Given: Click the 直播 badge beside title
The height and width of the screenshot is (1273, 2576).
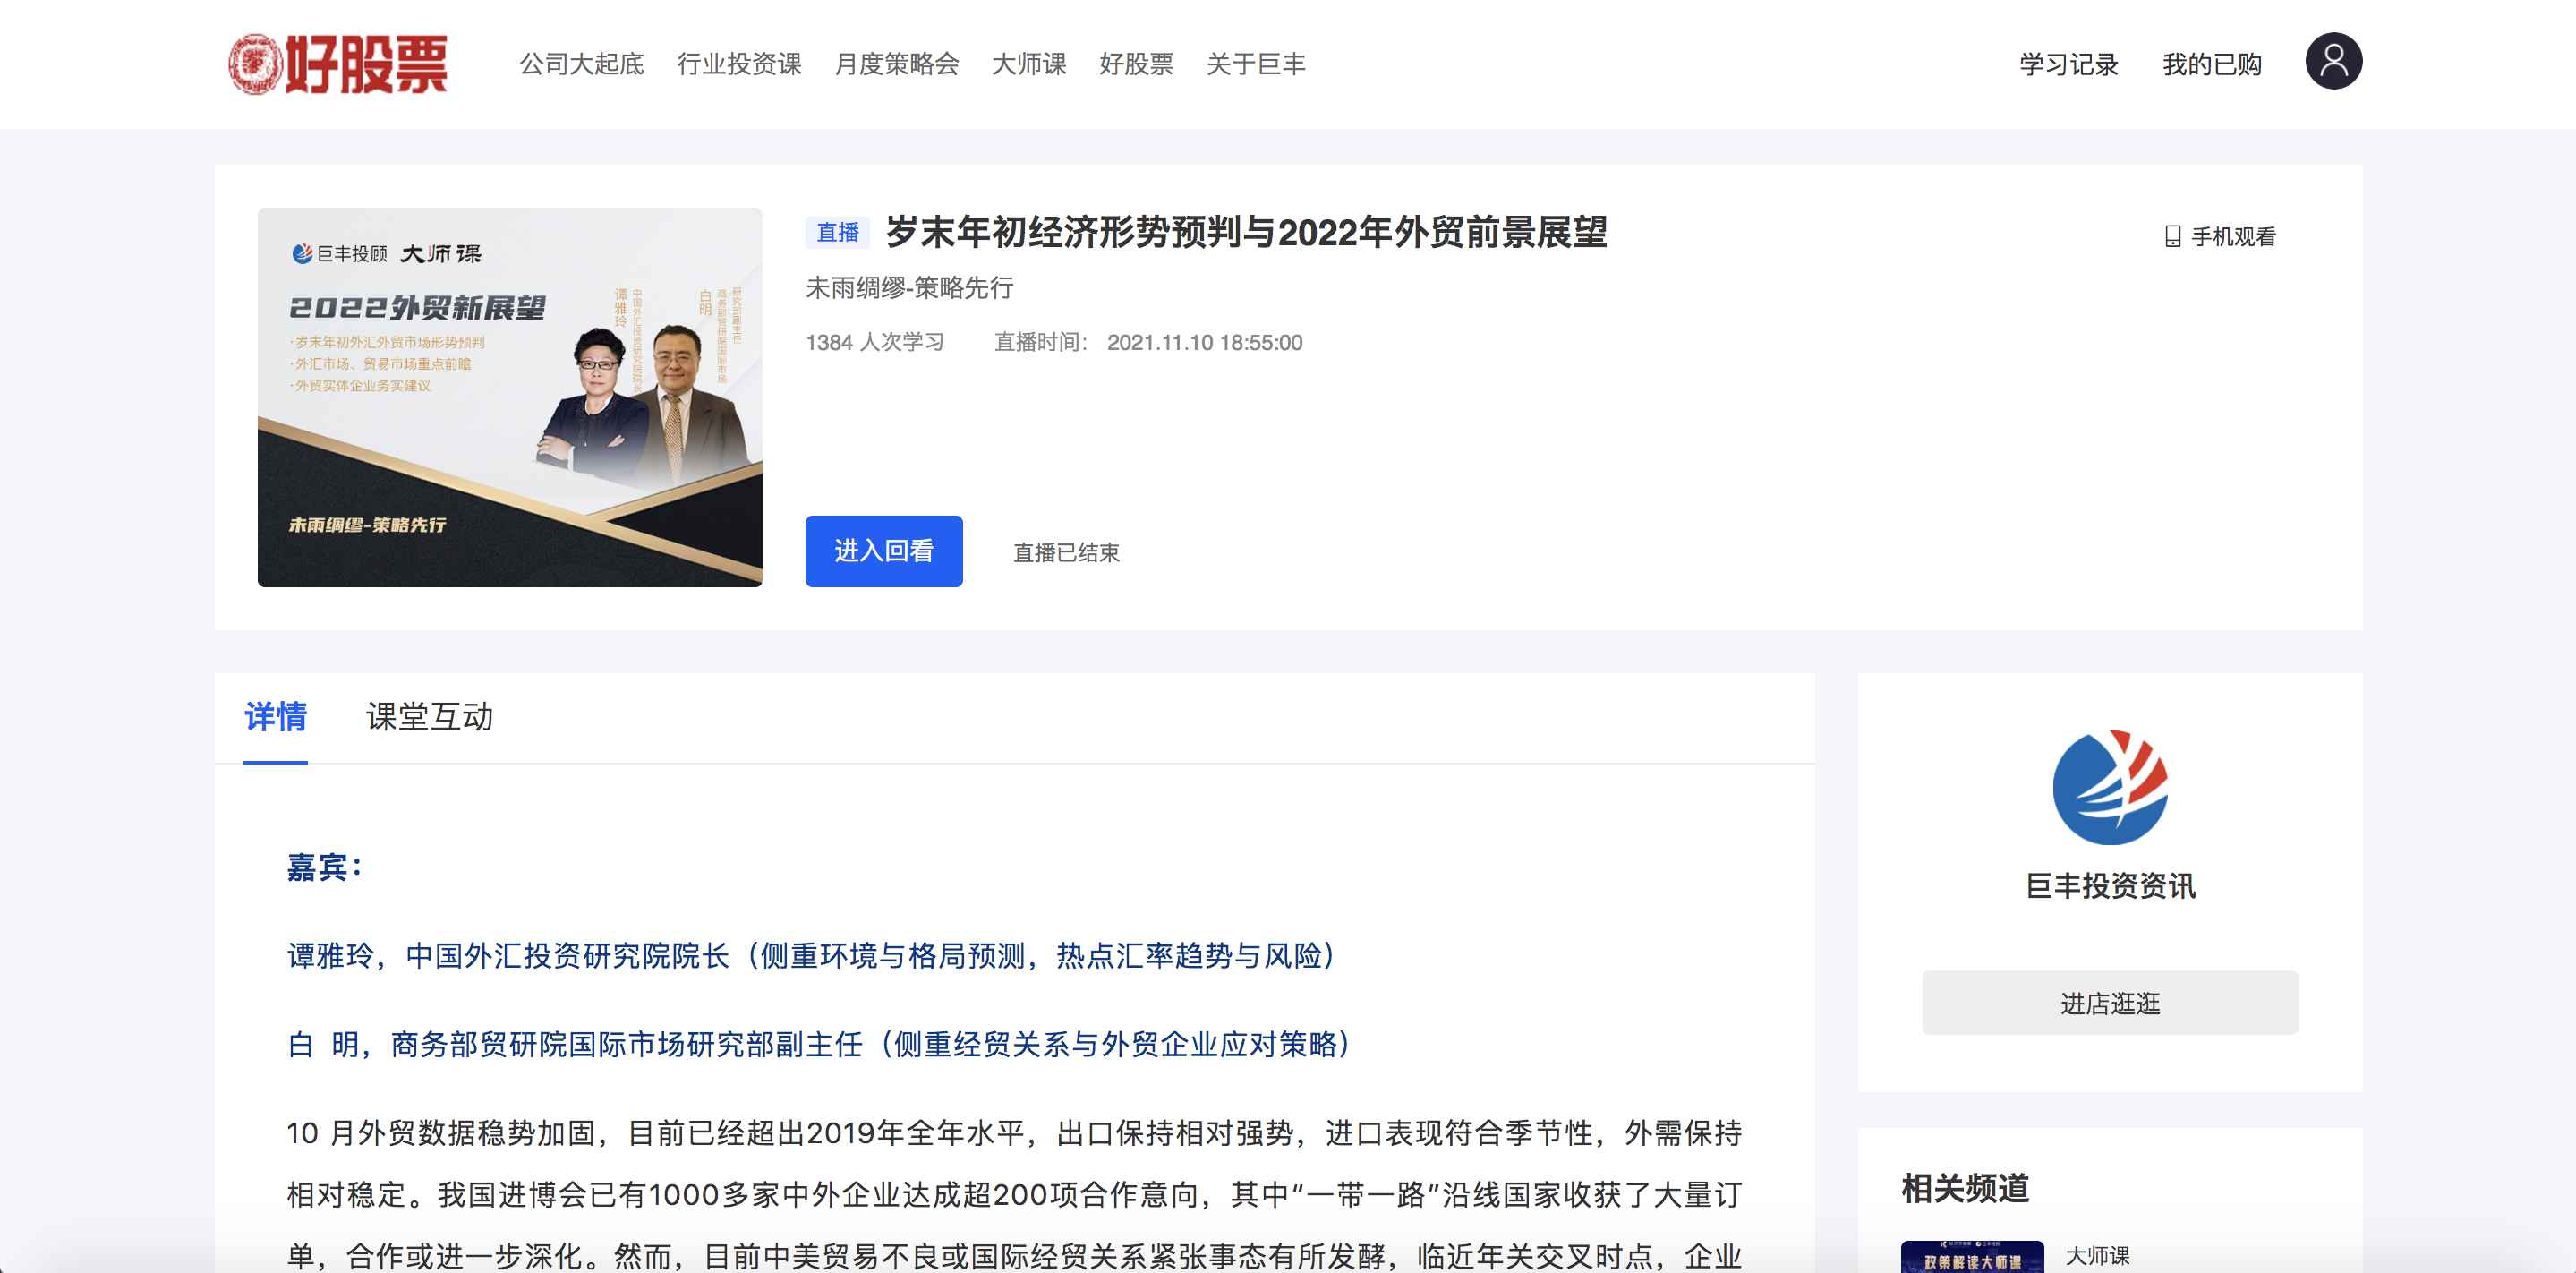Looking at the screenshot, I should [837, 233].
